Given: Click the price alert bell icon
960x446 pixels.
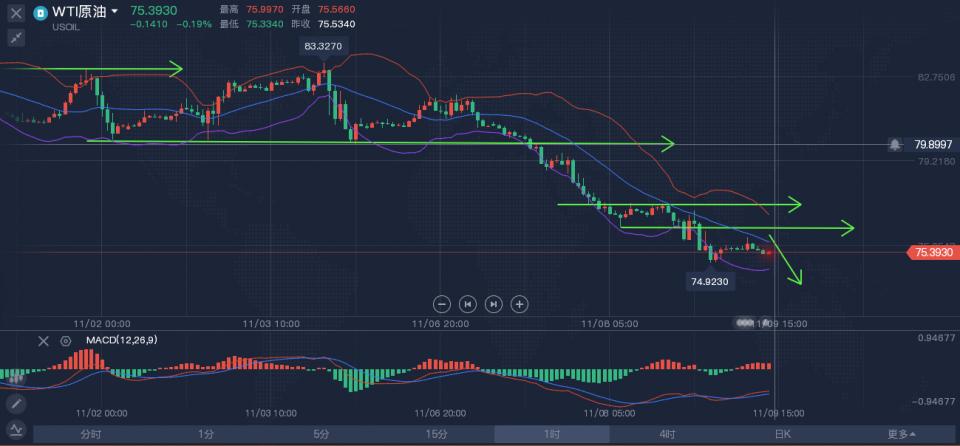Looking at the screenshot, I should point(895,144).
